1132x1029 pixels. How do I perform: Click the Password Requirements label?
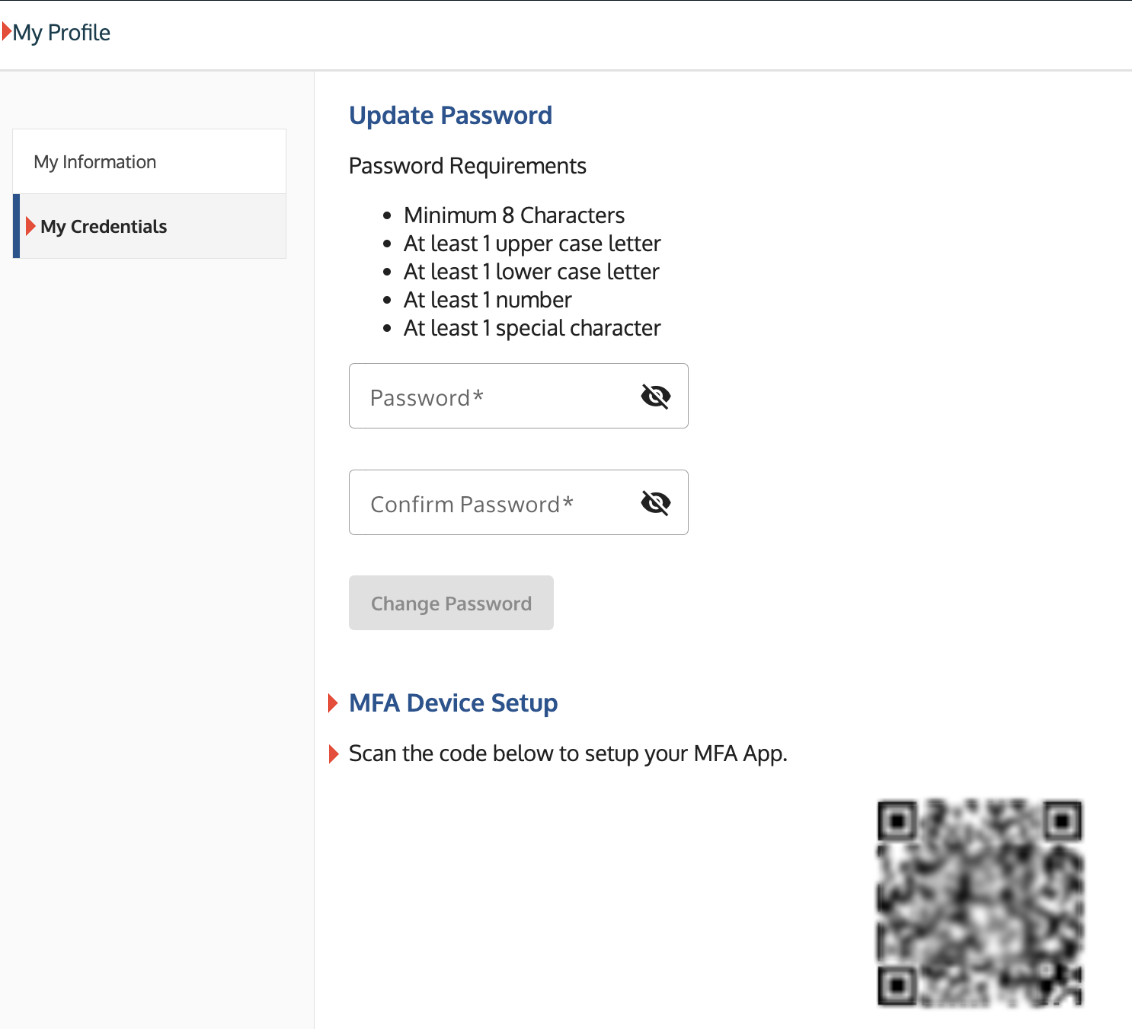pos(467,166)
